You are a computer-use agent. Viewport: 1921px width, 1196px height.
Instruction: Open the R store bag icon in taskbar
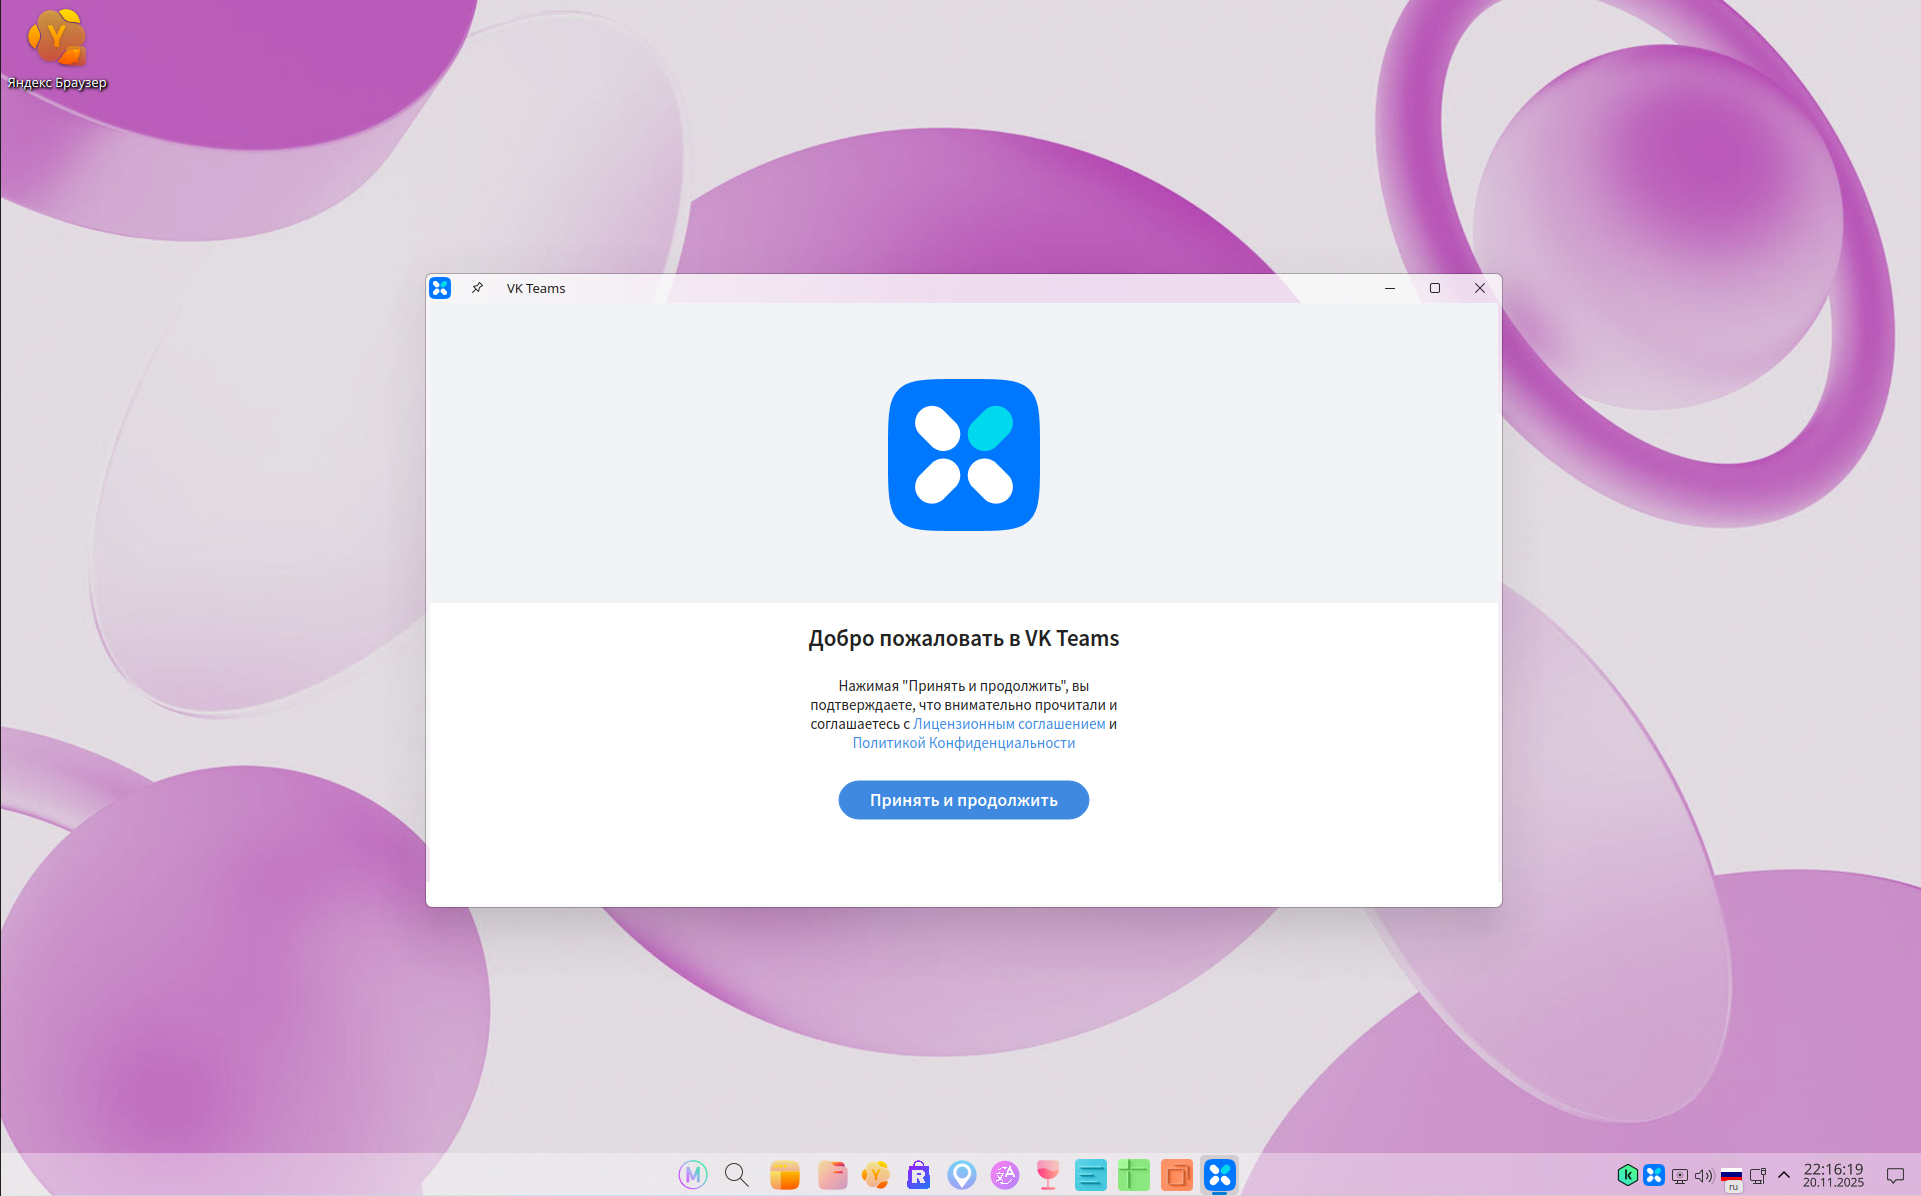(x=918, y=1175)
